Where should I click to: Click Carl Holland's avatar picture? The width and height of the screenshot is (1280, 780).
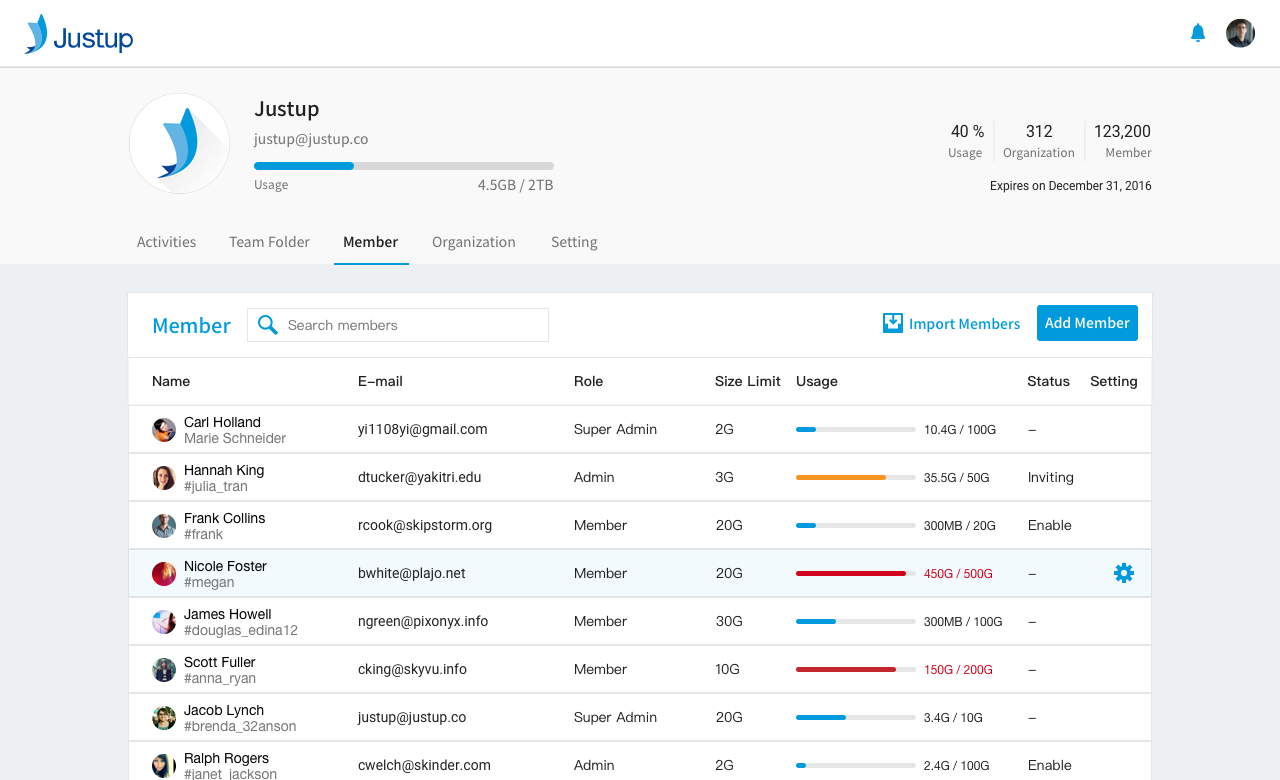click(164, 430)
